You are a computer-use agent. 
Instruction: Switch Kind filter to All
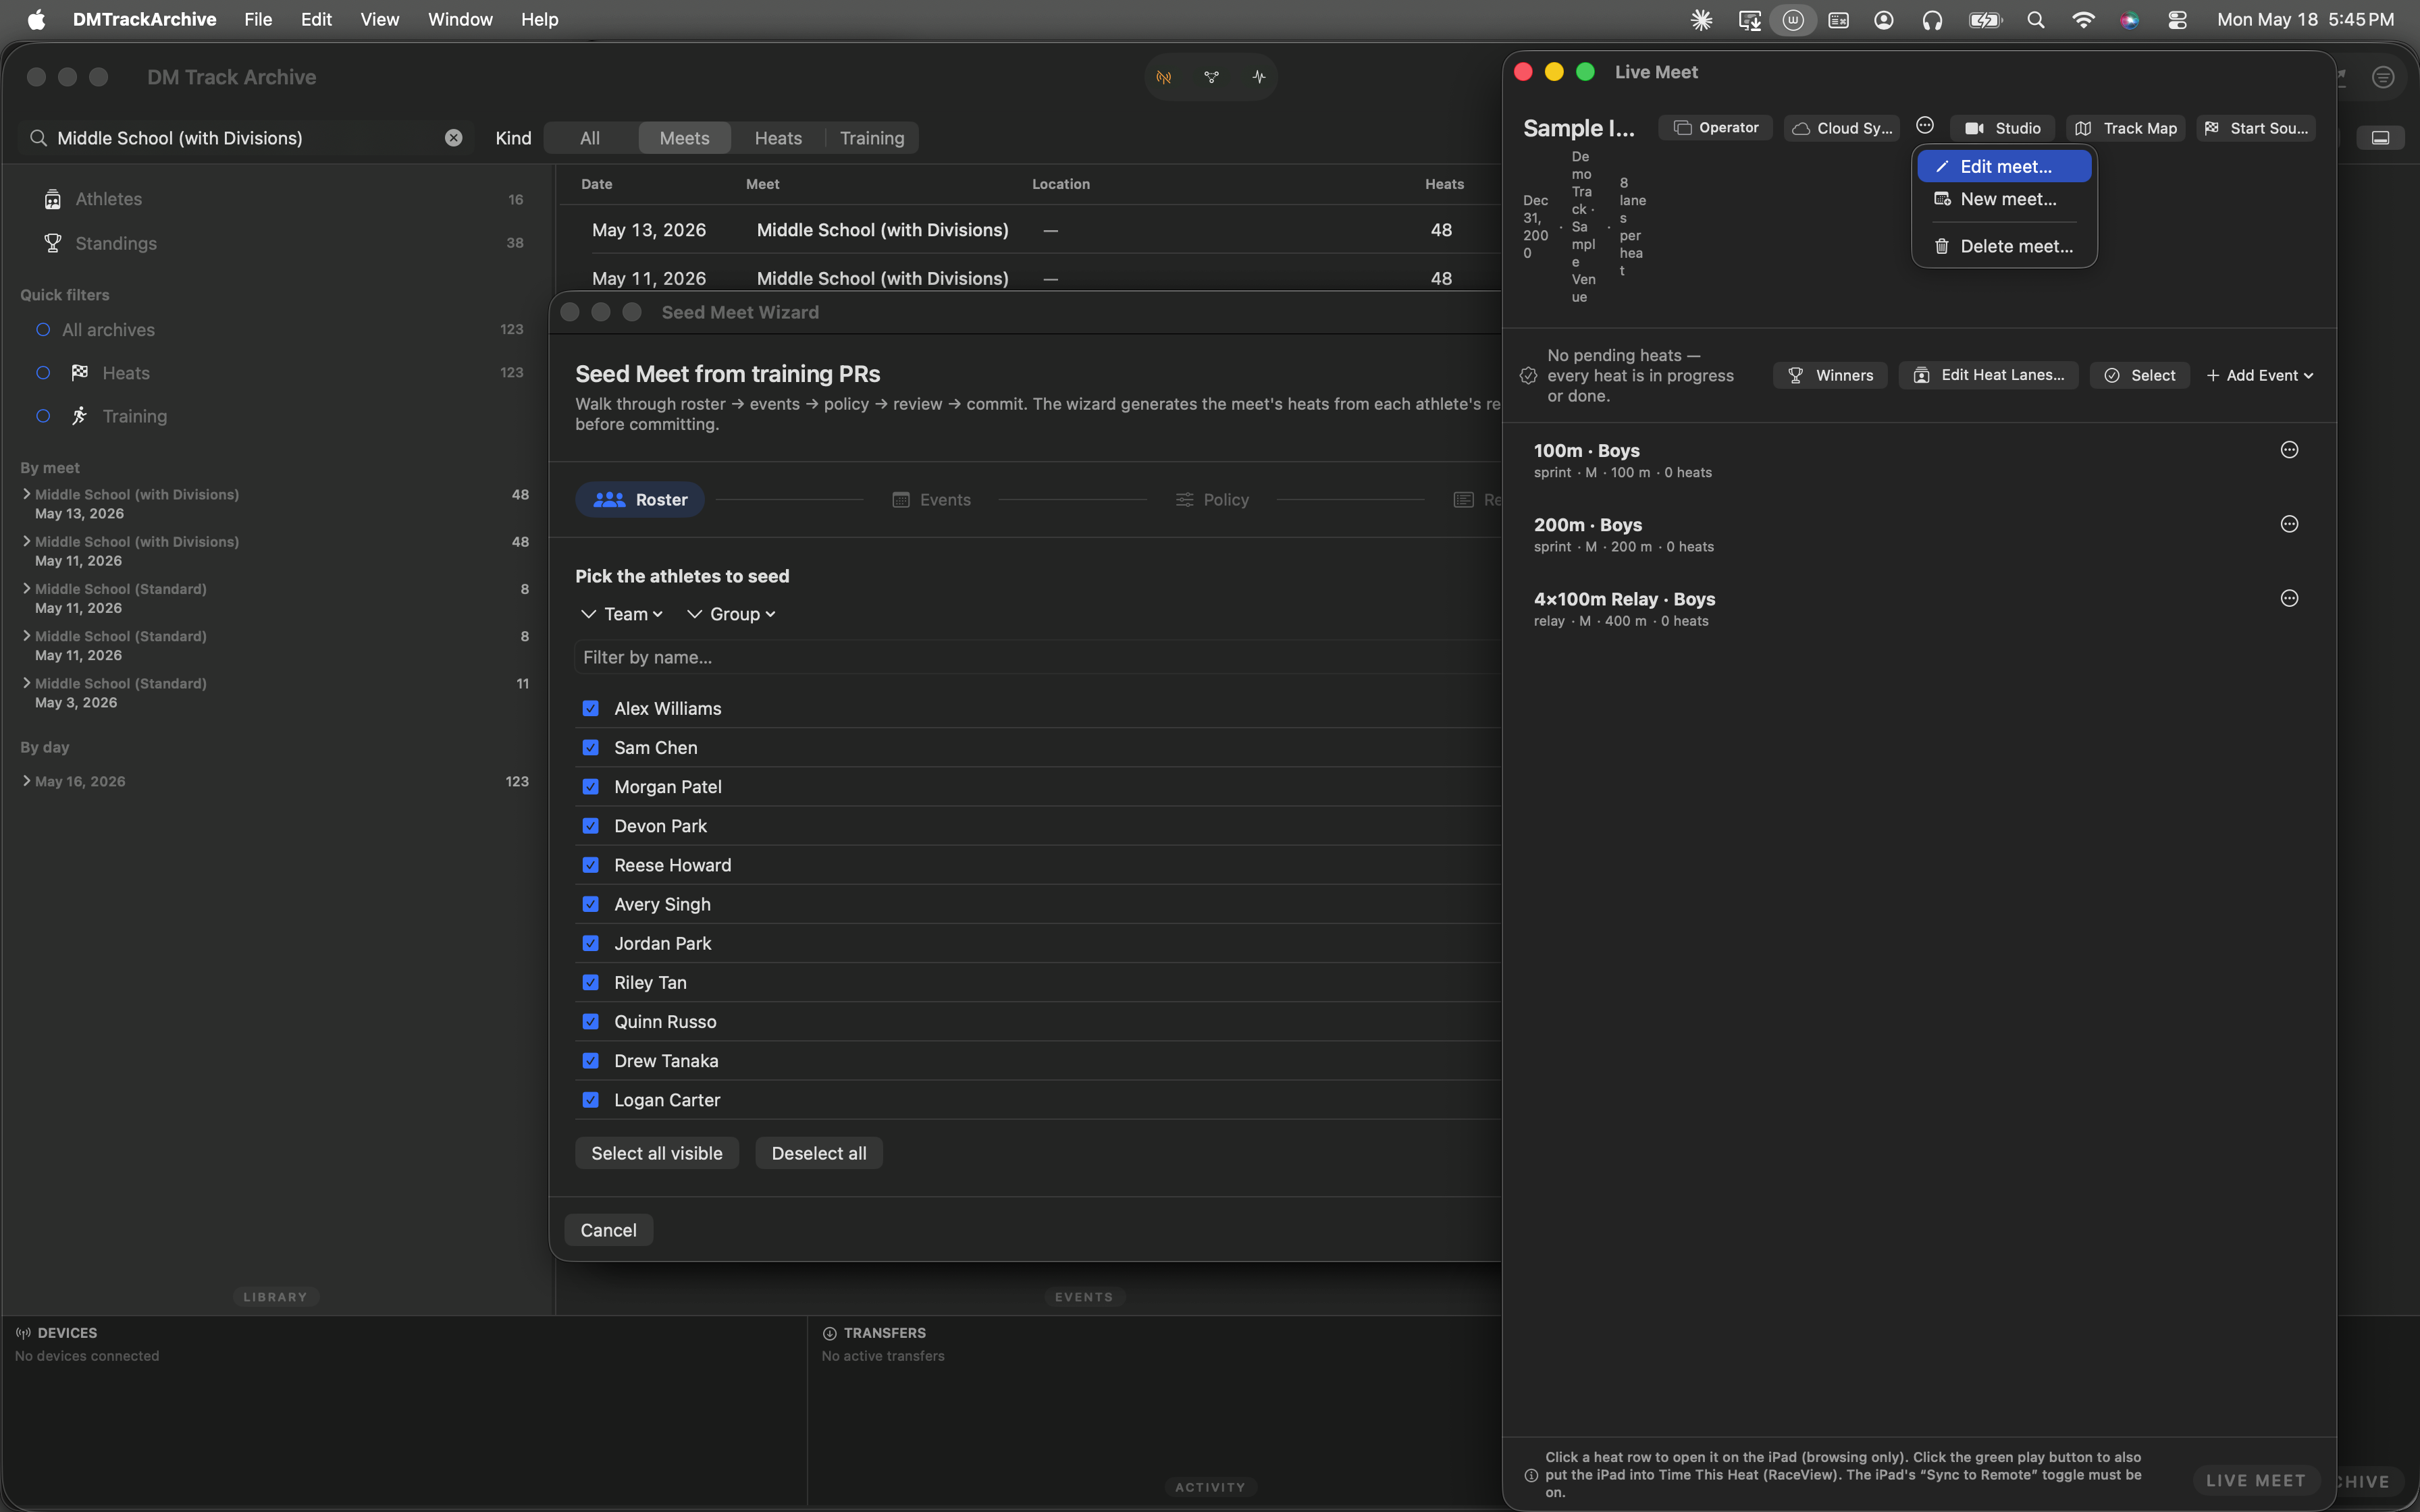point(590,138)
